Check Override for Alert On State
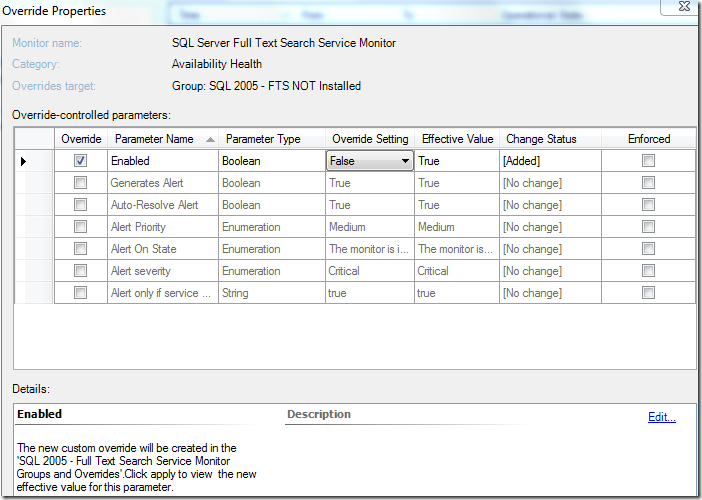This screenshot has height=500, width=702. [81, 248]
